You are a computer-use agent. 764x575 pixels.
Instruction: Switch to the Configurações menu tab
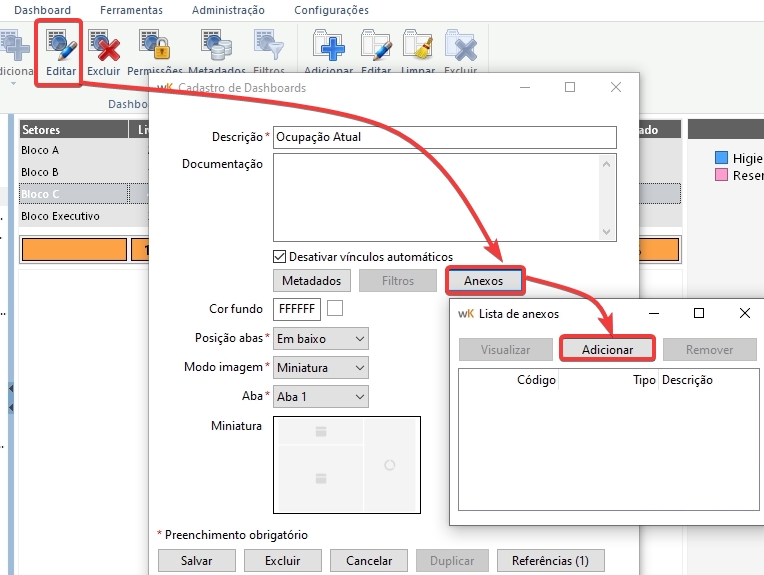click(x=331, y=10)
